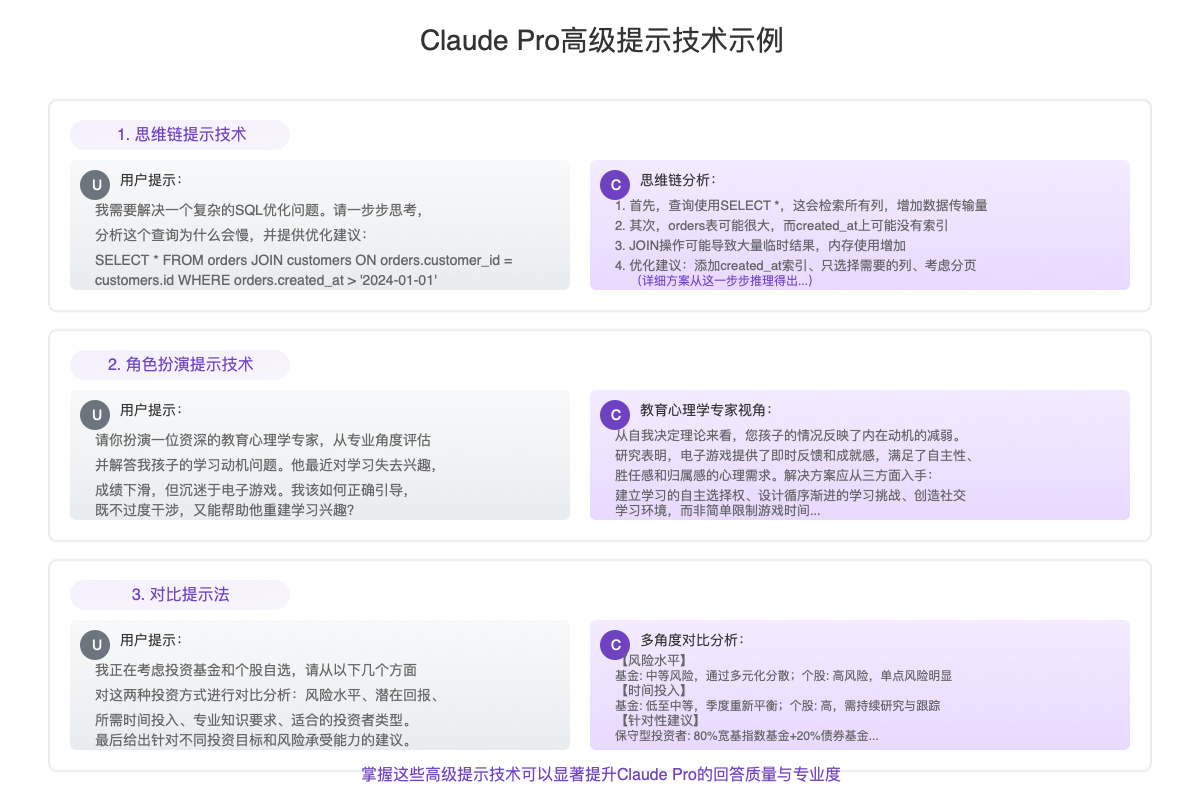Click the line 请你扮演一位资深的教育心理学专家
The width and height of the screenshot is (1200, 800).
(263, 440)
